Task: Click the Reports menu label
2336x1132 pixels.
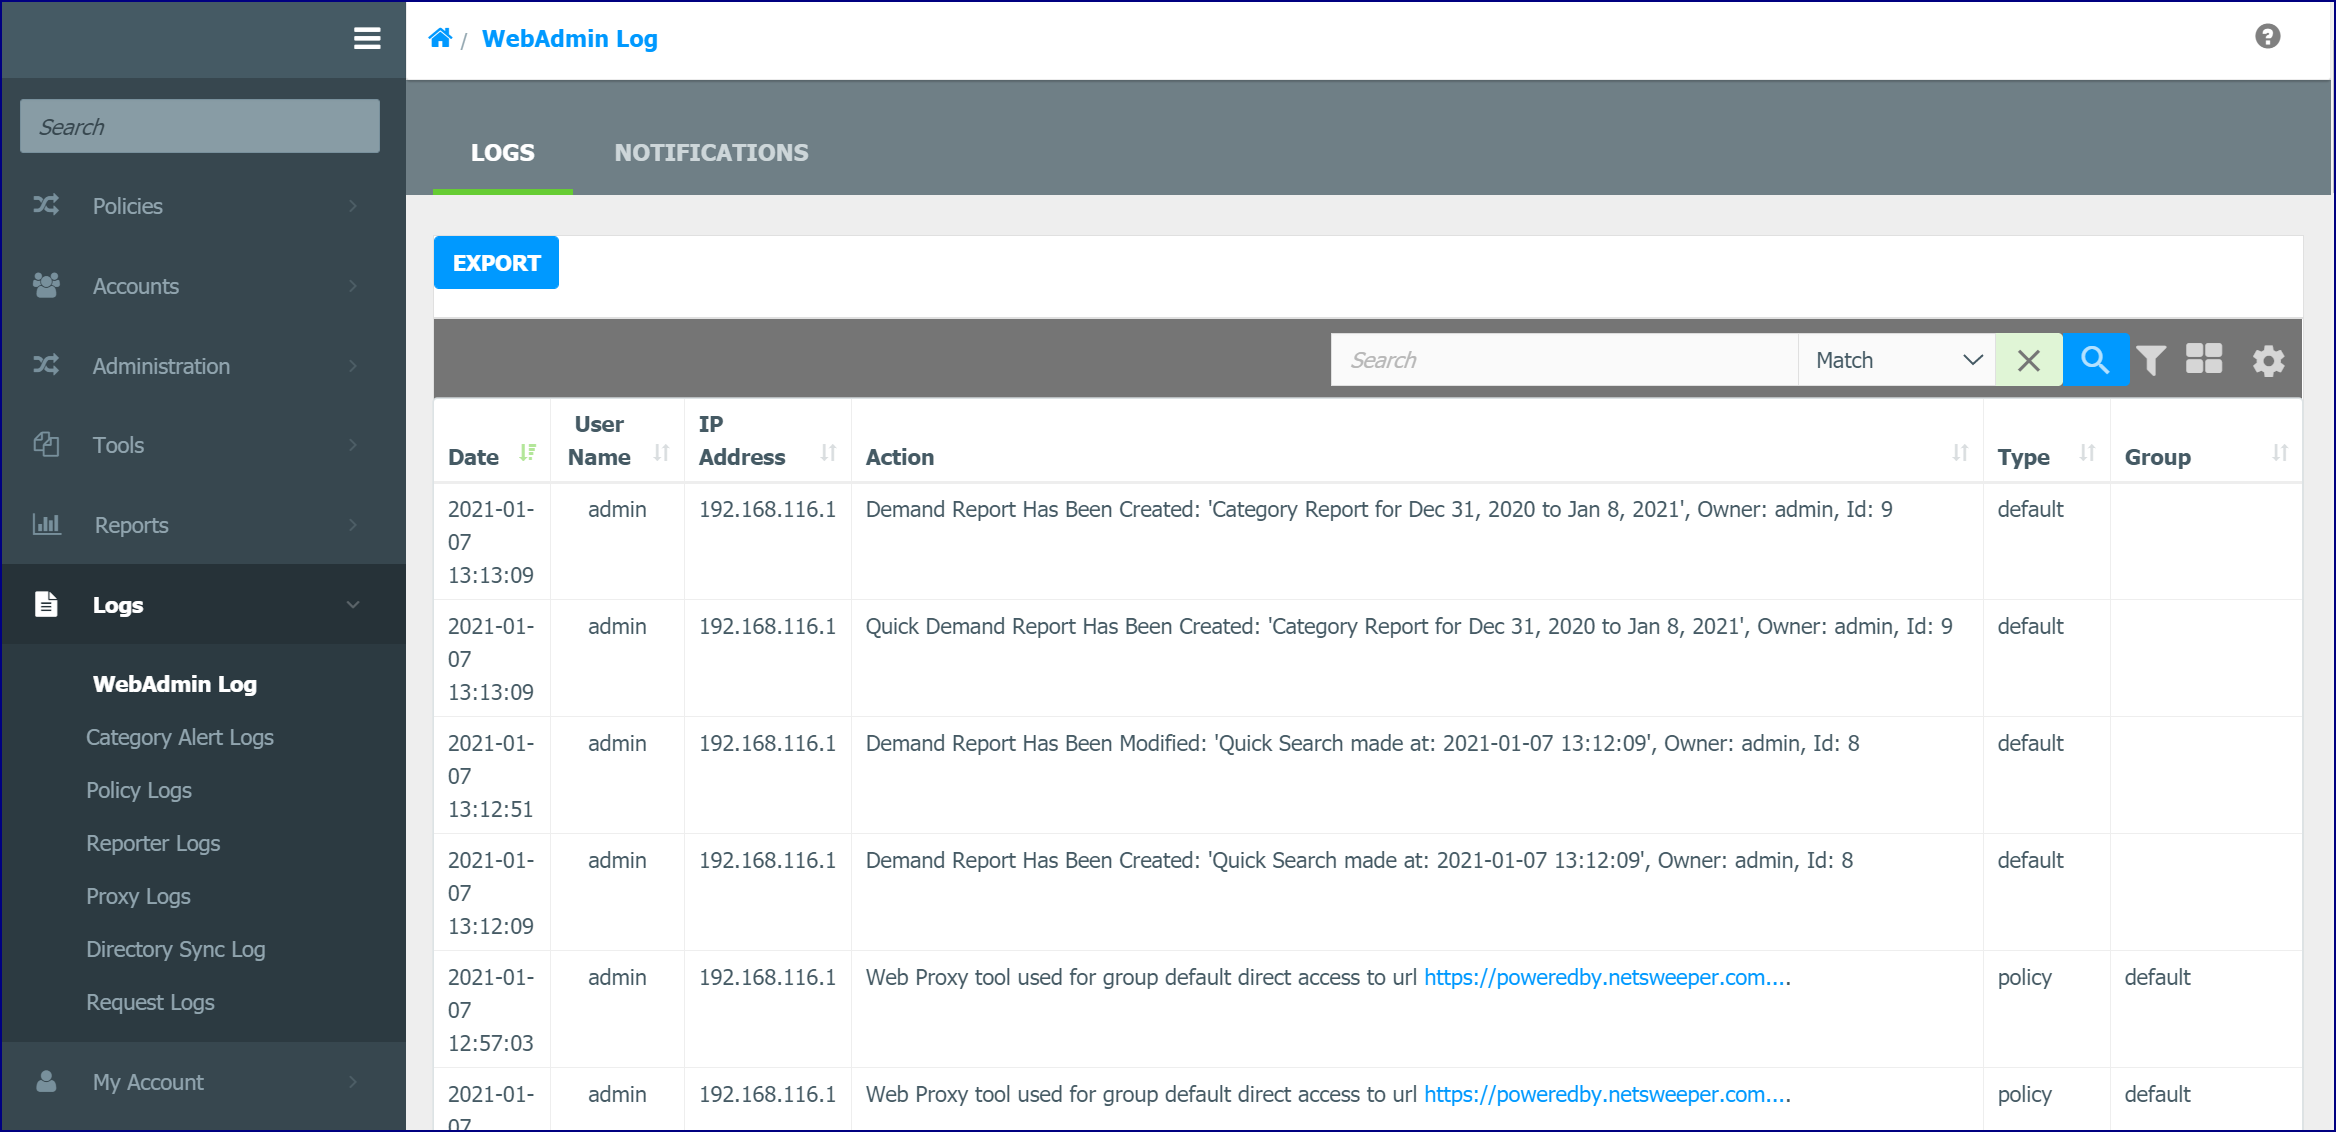Action: [131, 524]
